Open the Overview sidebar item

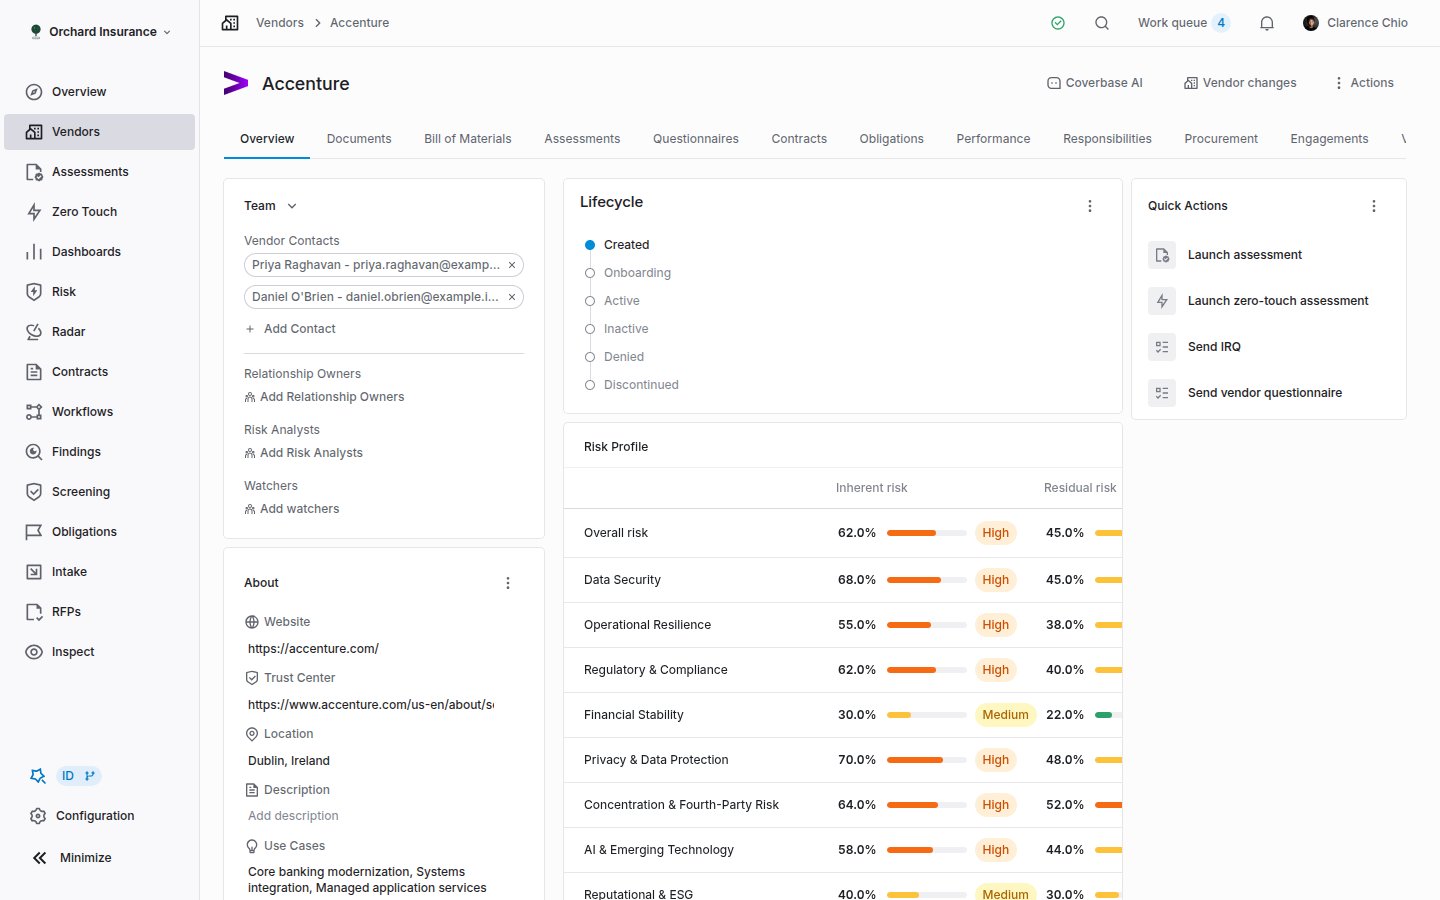(99, 92)
